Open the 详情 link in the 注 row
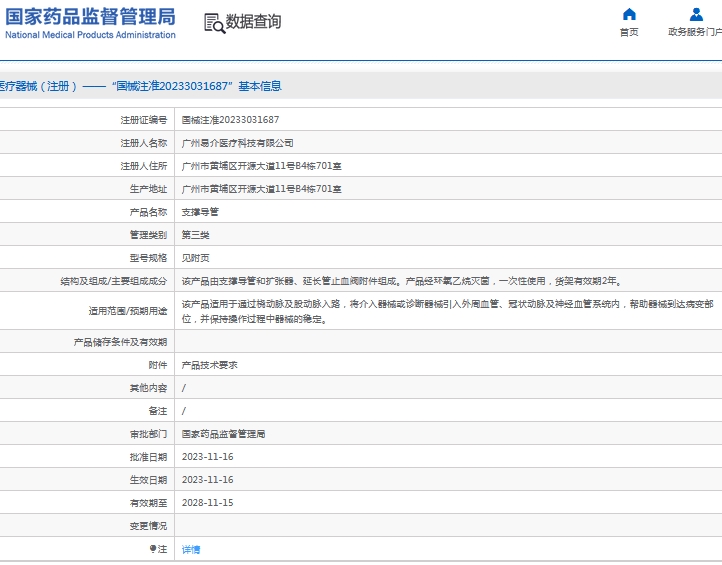 [x=191, y=549]
